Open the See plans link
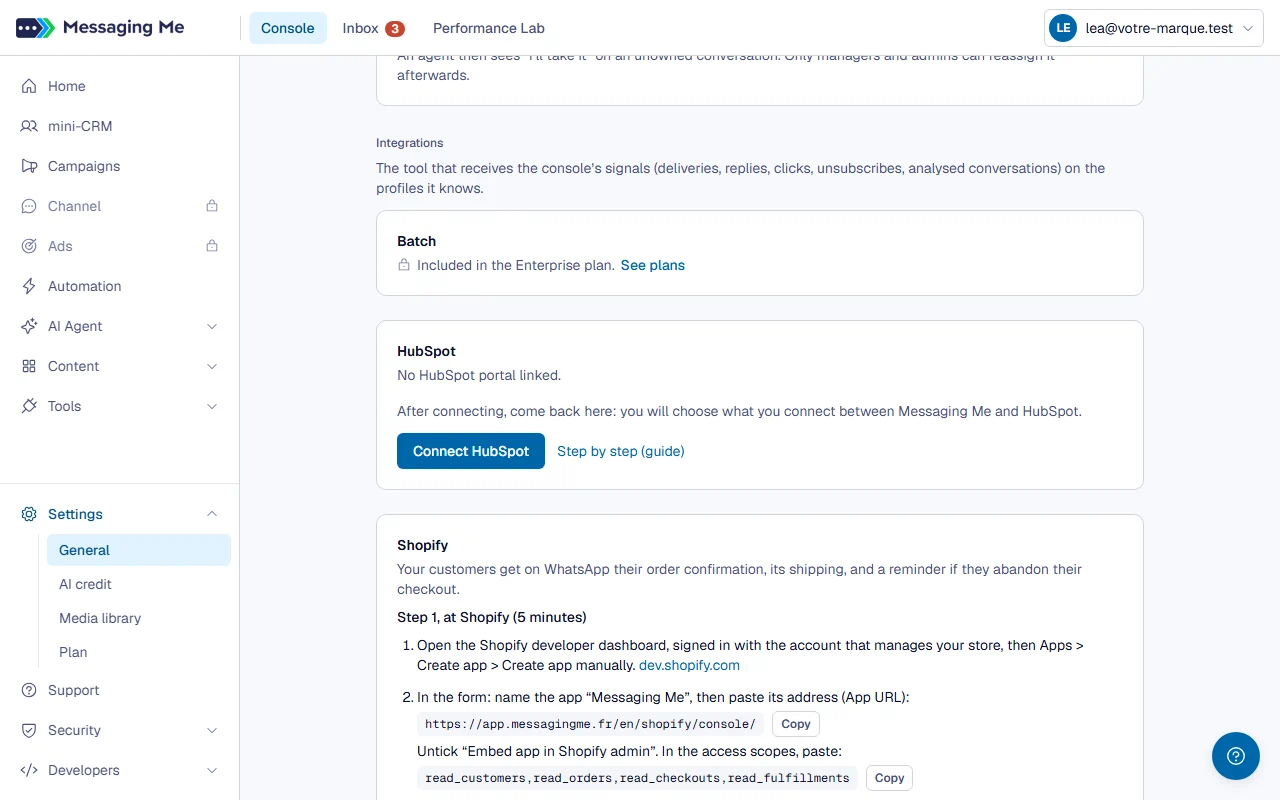Viewport: 1280px width, 800px height. point(653,265)
